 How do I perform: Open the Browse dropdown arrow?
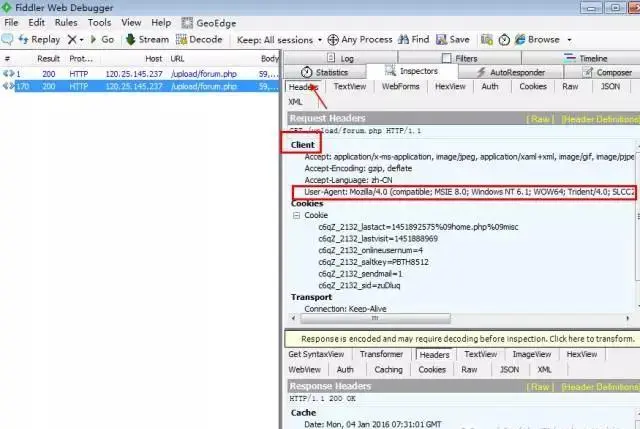(569, 40)
